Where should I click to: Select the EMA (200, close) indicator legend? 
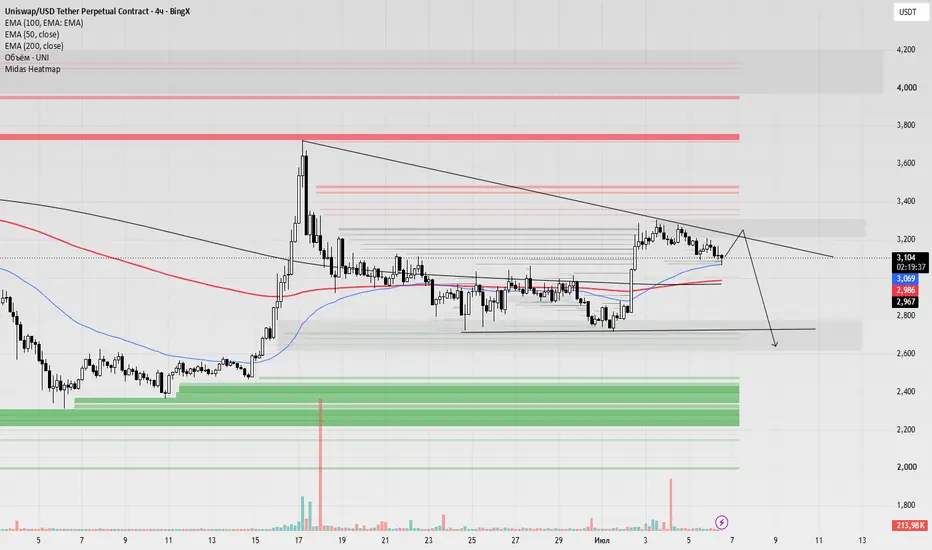(34, 46)
